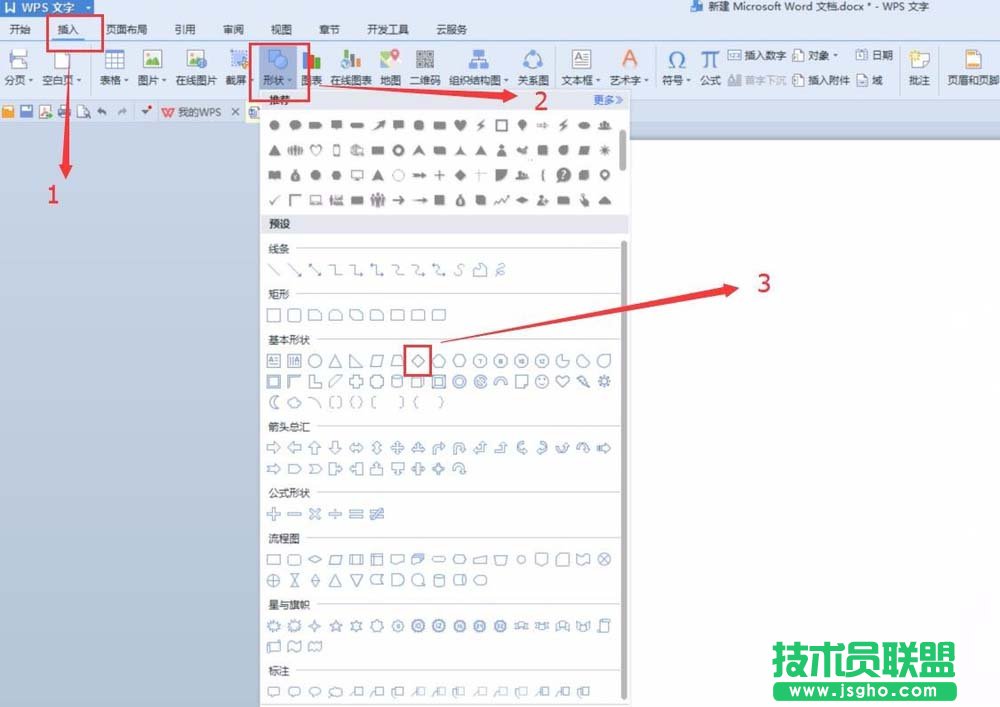Select the diamond shape under 基本形状
1000x707 pixels.
(x=418, y=359)
